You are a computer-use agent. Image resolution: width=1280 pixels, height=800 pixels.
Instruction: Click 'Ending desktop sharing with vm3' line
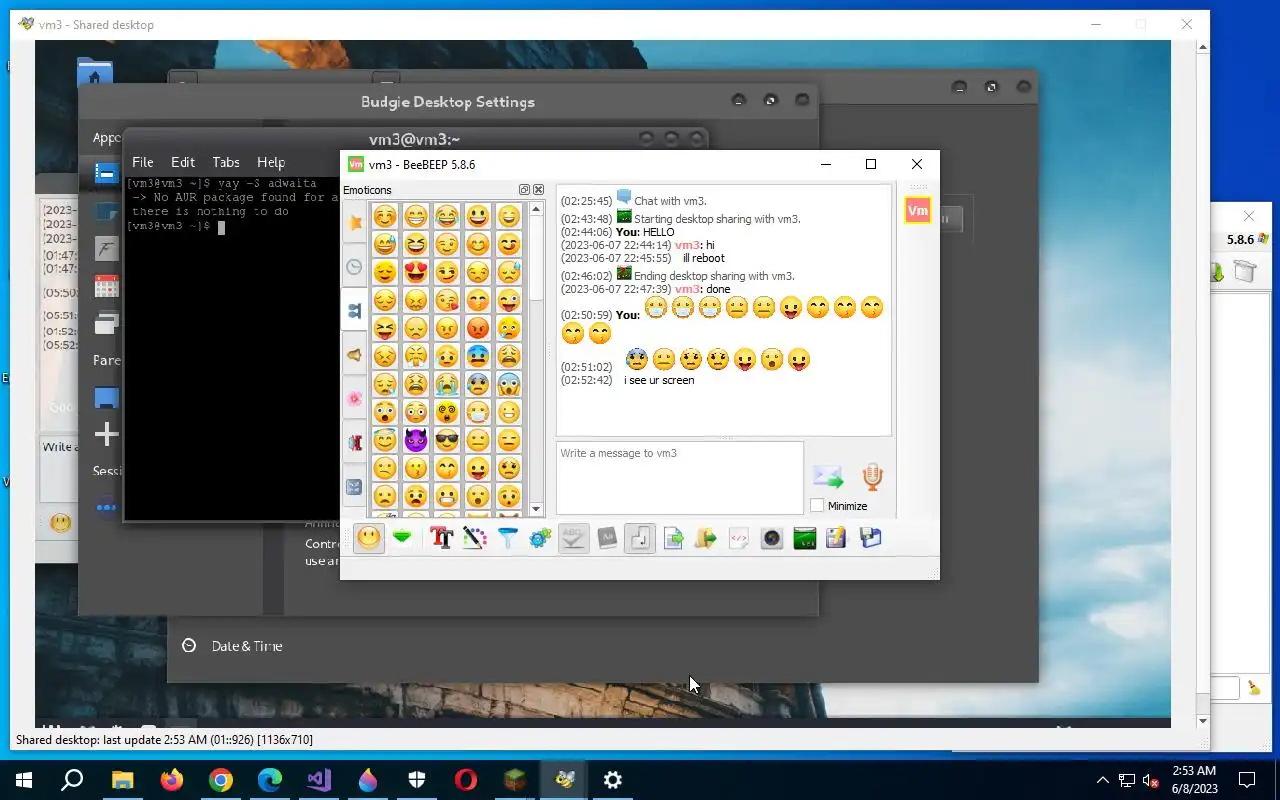(x=714, y=276)
